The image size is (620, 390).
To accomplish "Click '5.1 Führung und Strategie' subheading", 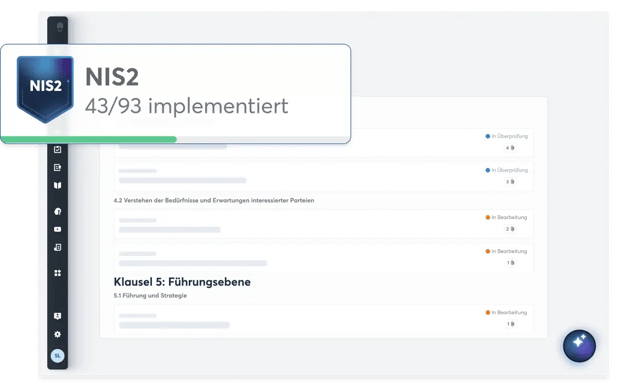I will pyautogui.click(x=150, y=295).
